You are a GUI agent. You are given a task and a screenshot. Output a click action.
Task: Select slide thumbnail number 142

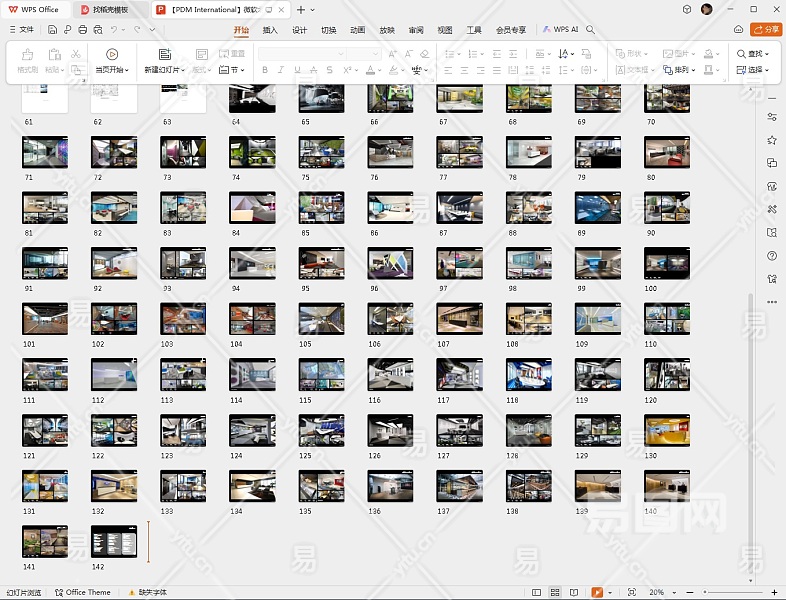pos(114,541)
